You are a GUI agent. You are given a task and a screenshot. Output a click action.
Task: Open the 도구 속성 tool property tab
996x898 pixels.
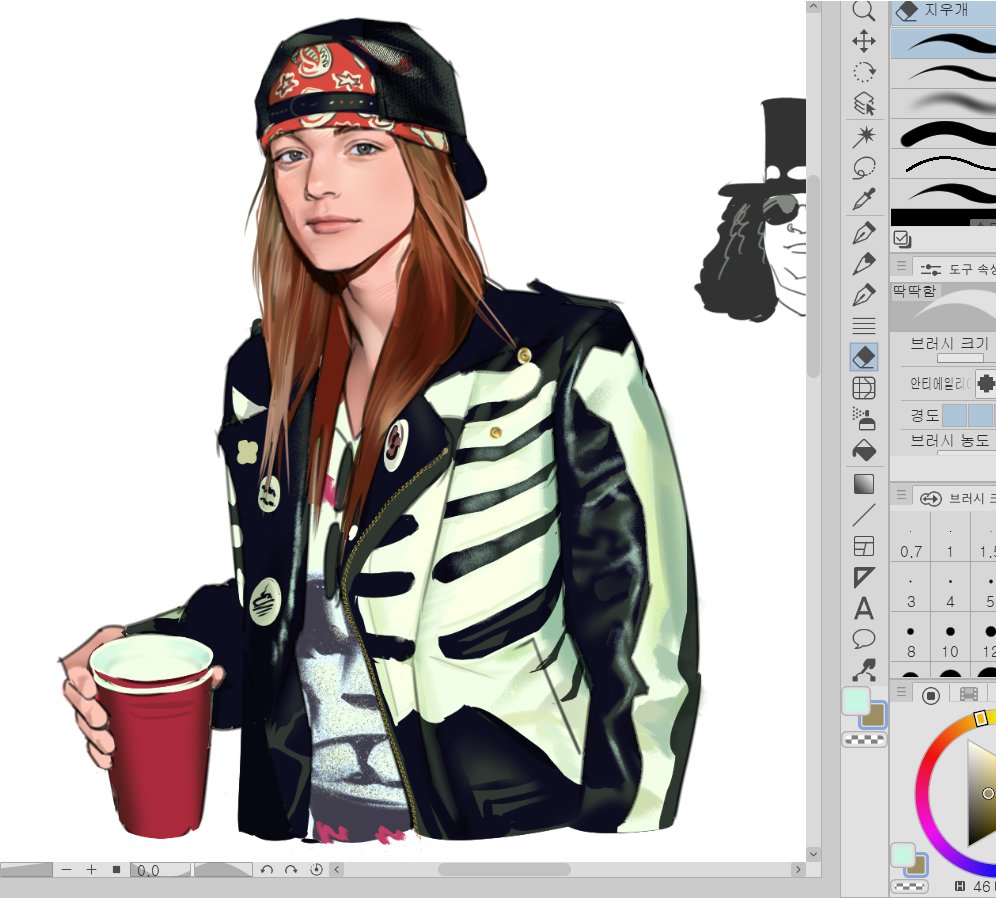click(956, 269)
